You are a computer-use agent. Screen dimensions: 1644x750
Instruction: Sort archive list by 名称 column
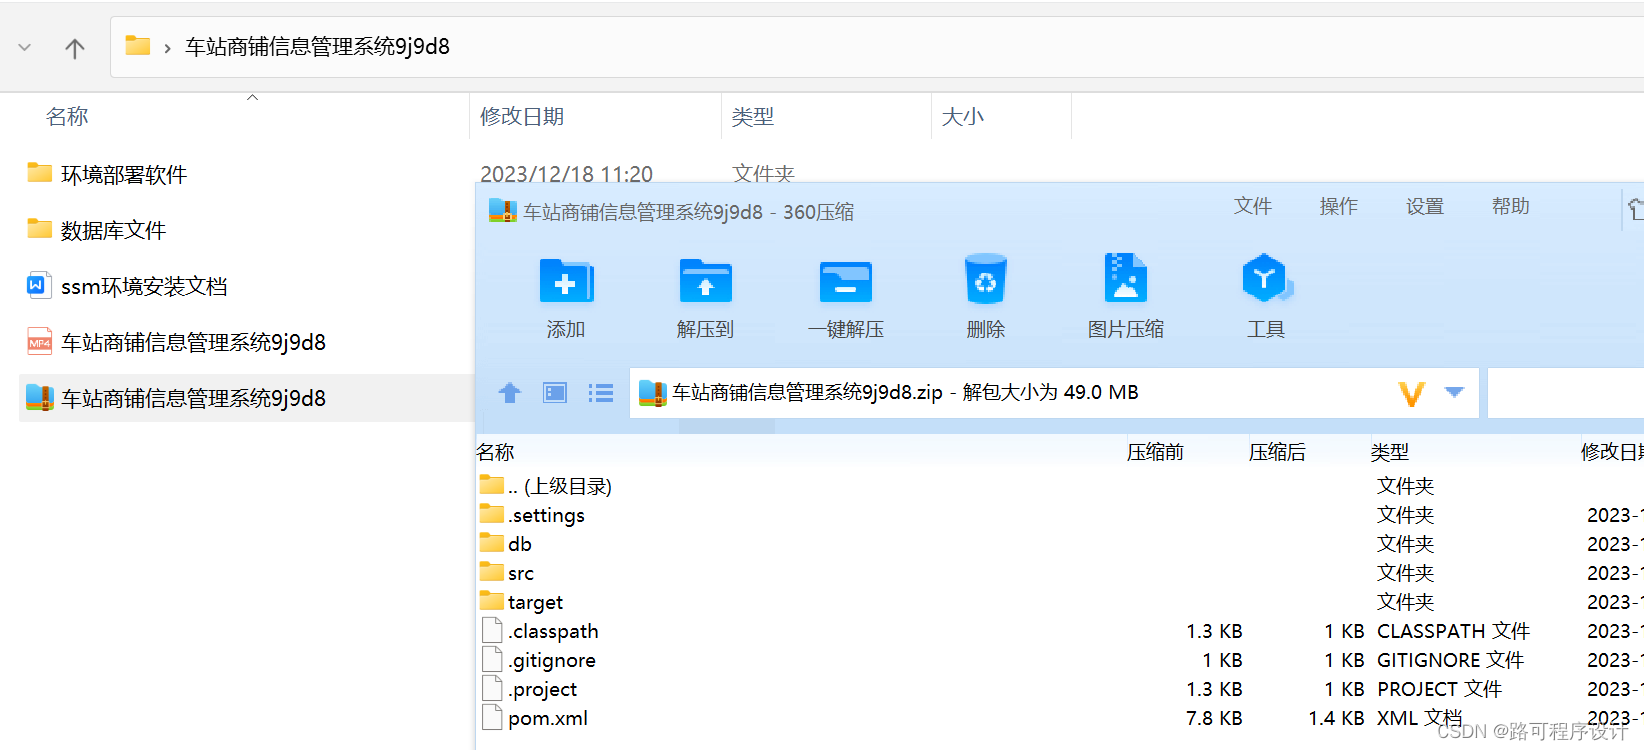click(496, 452)
